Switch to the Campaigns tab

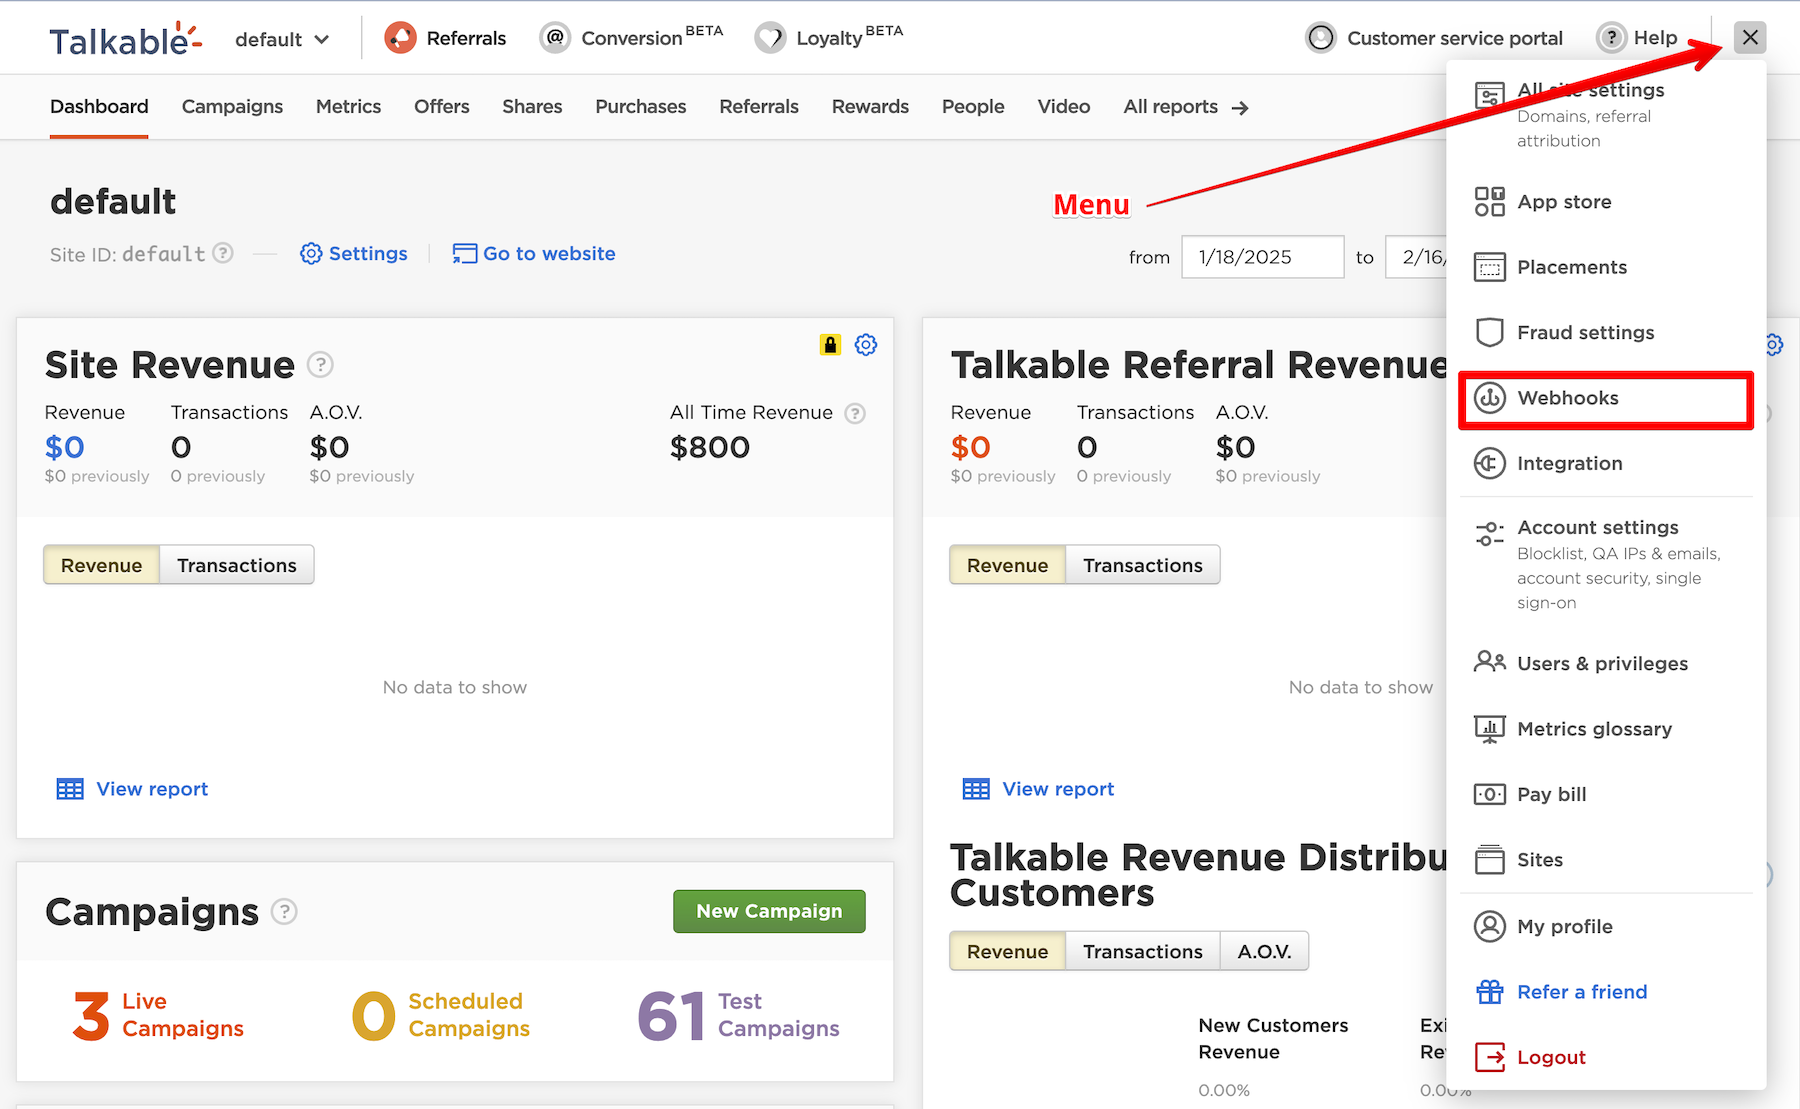pos(232,106)
